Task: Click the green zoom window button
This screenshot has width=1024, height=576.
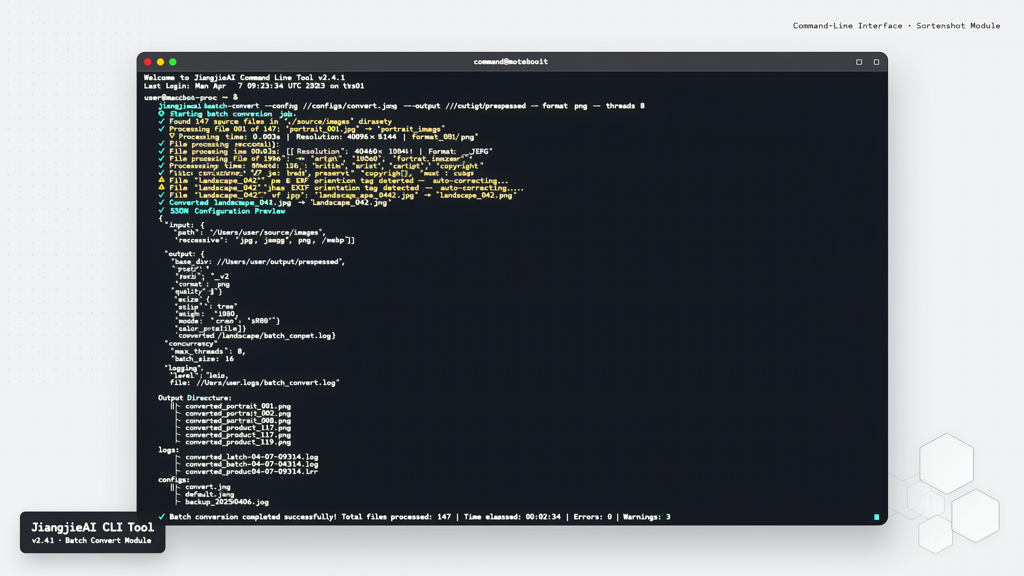Action: click(173, 62)
